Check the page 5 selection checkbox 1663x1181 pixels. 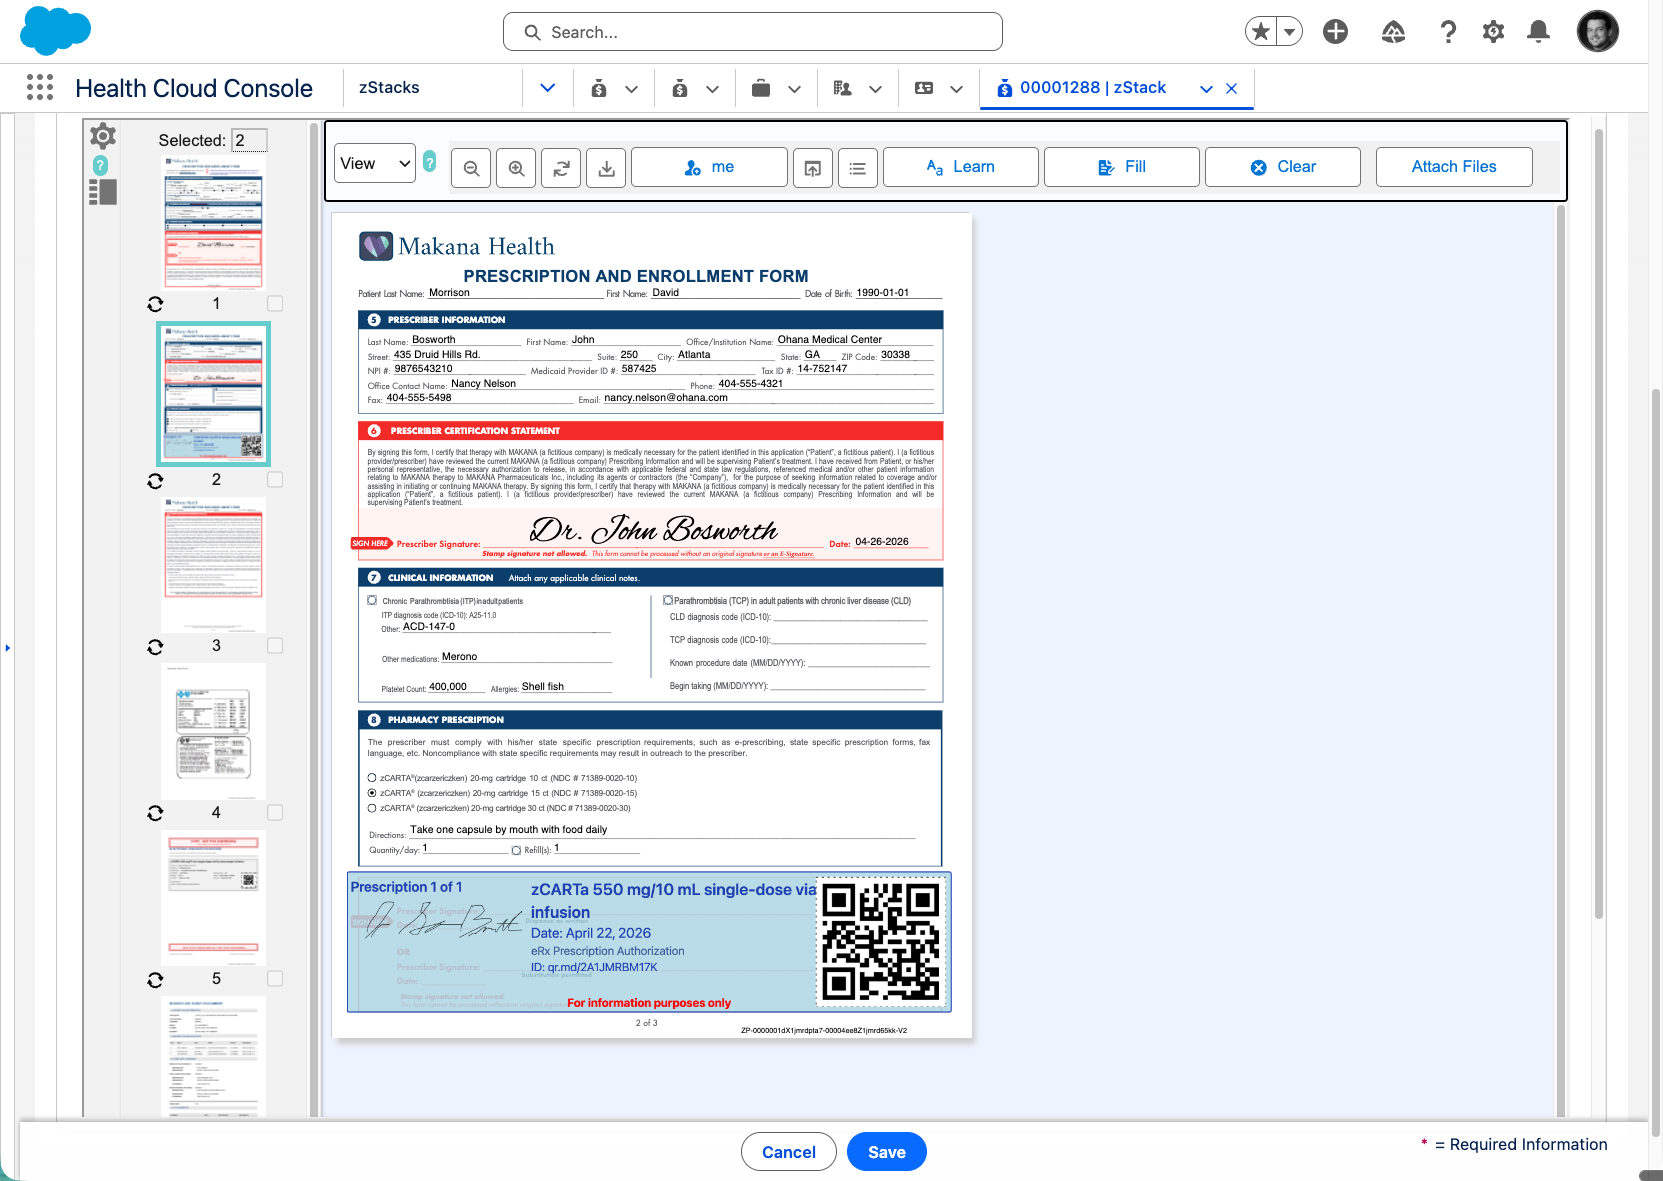pos(275,979)
